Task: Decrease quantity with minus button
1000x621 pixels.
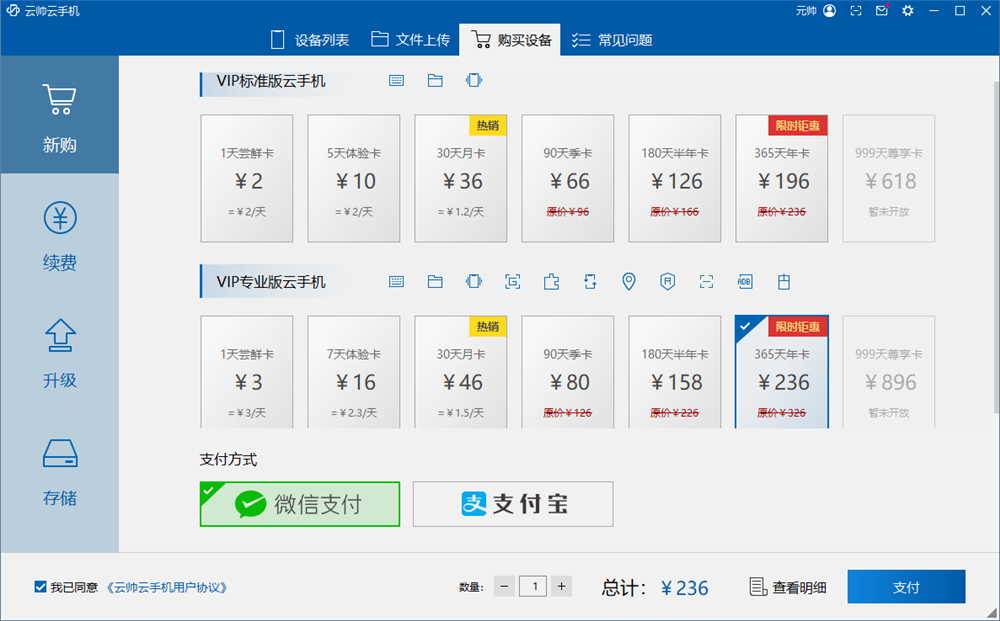Action: click(504, 587)
